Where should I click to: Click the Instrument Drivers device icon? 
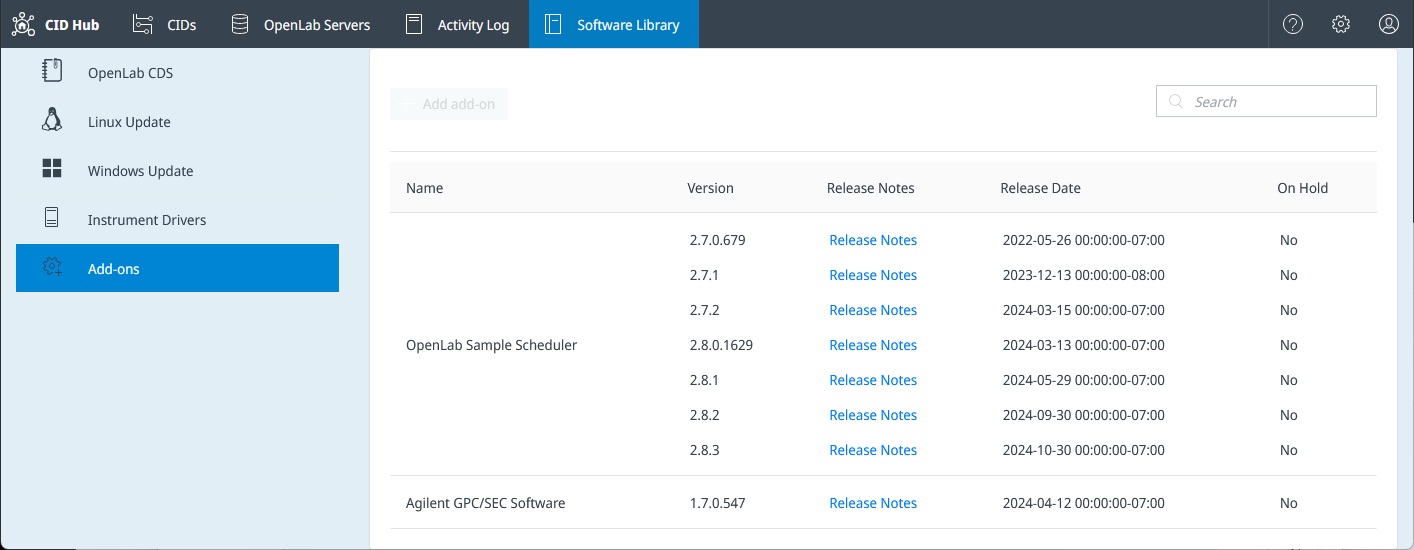(52, 217)
